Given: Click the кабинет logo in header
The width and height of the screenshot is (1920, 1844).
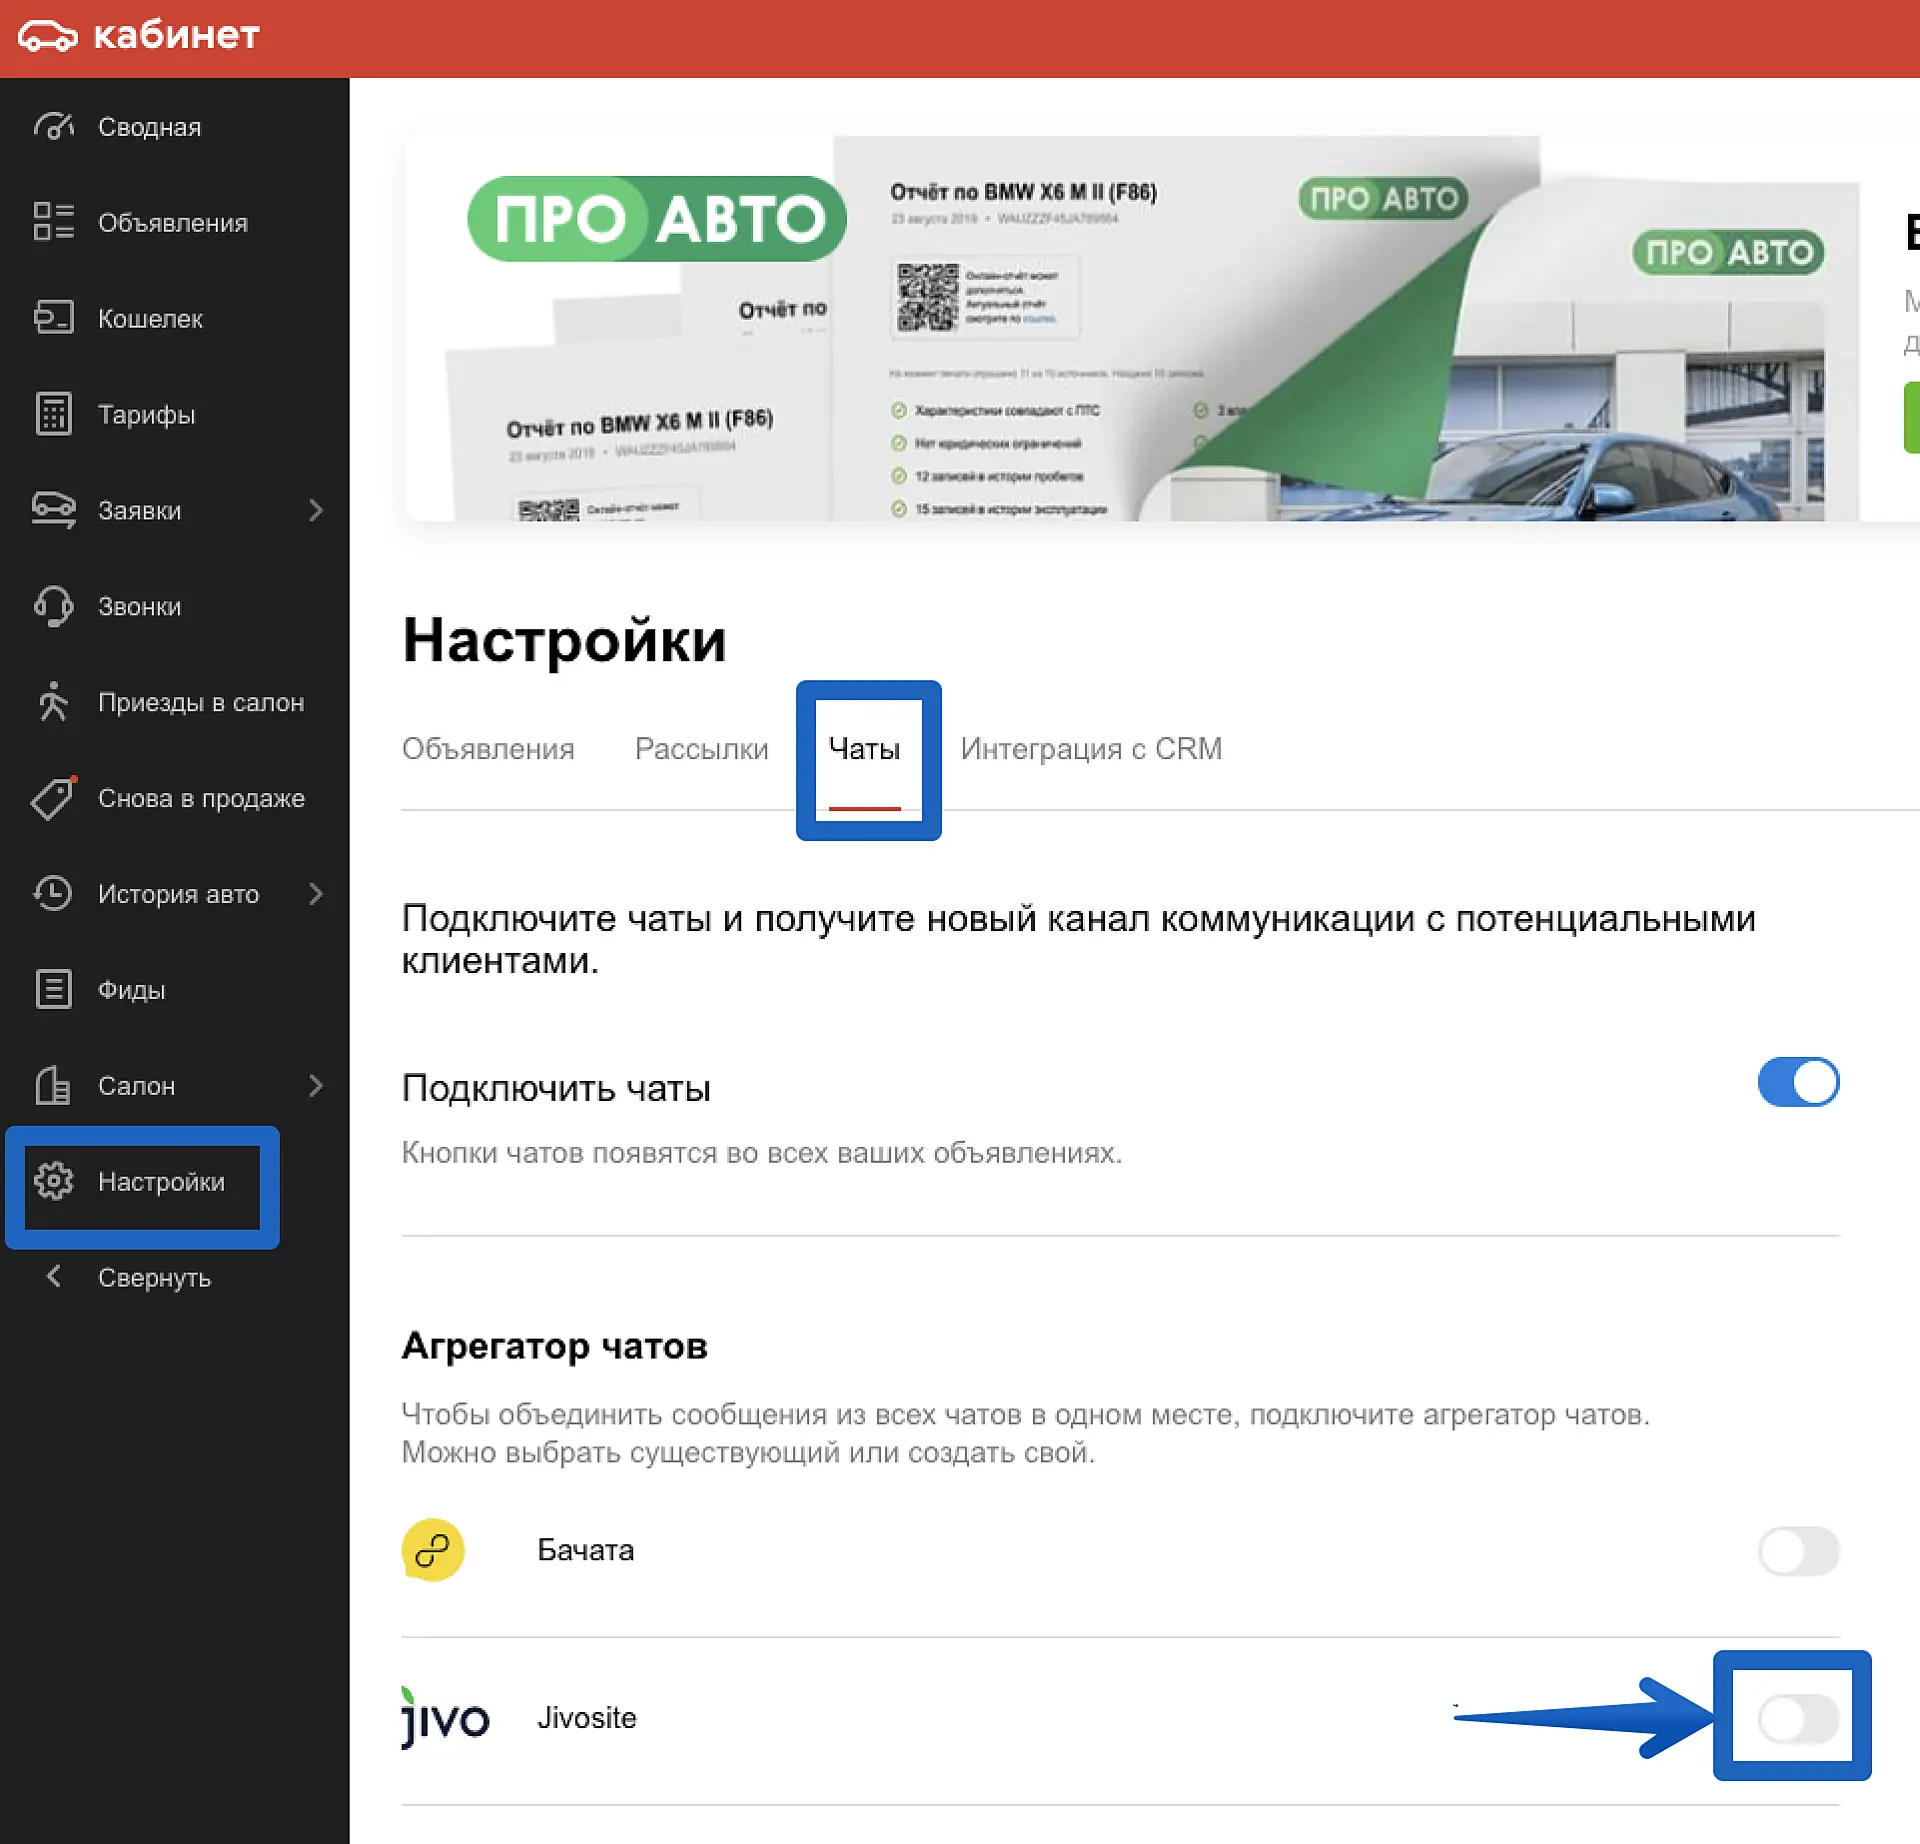Looking at the screenshot, I should (x=139, y=36).
